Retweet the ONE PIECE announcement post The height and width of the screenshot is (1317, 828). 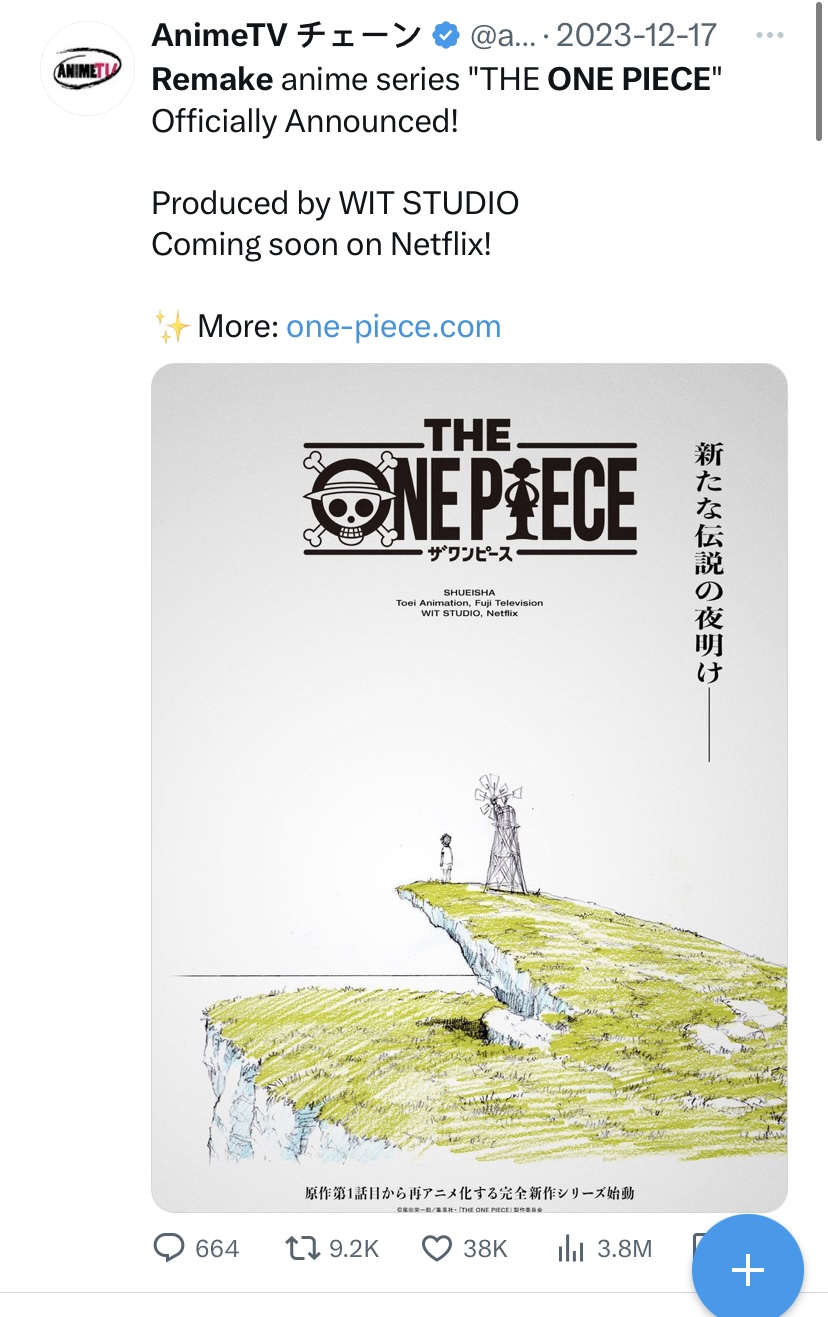299,1247
